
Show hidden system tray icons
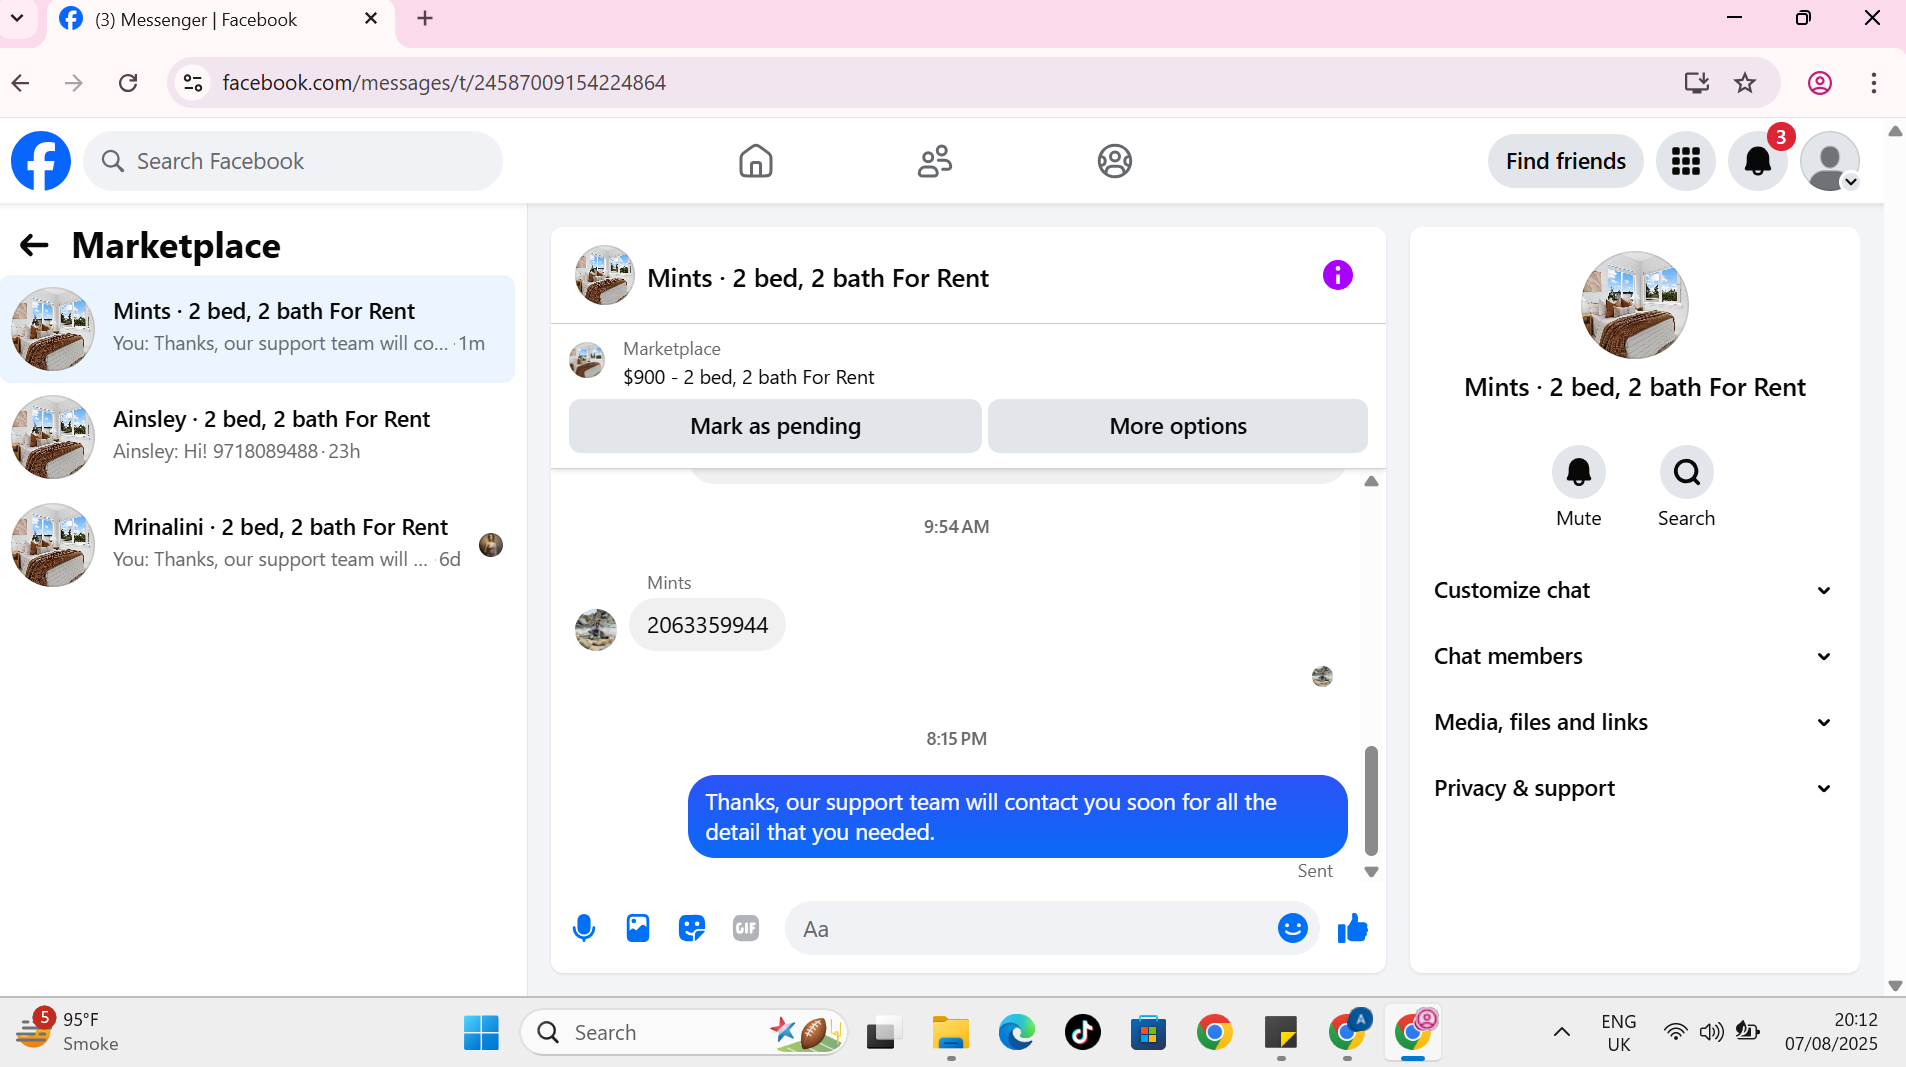point(1562,1032)
